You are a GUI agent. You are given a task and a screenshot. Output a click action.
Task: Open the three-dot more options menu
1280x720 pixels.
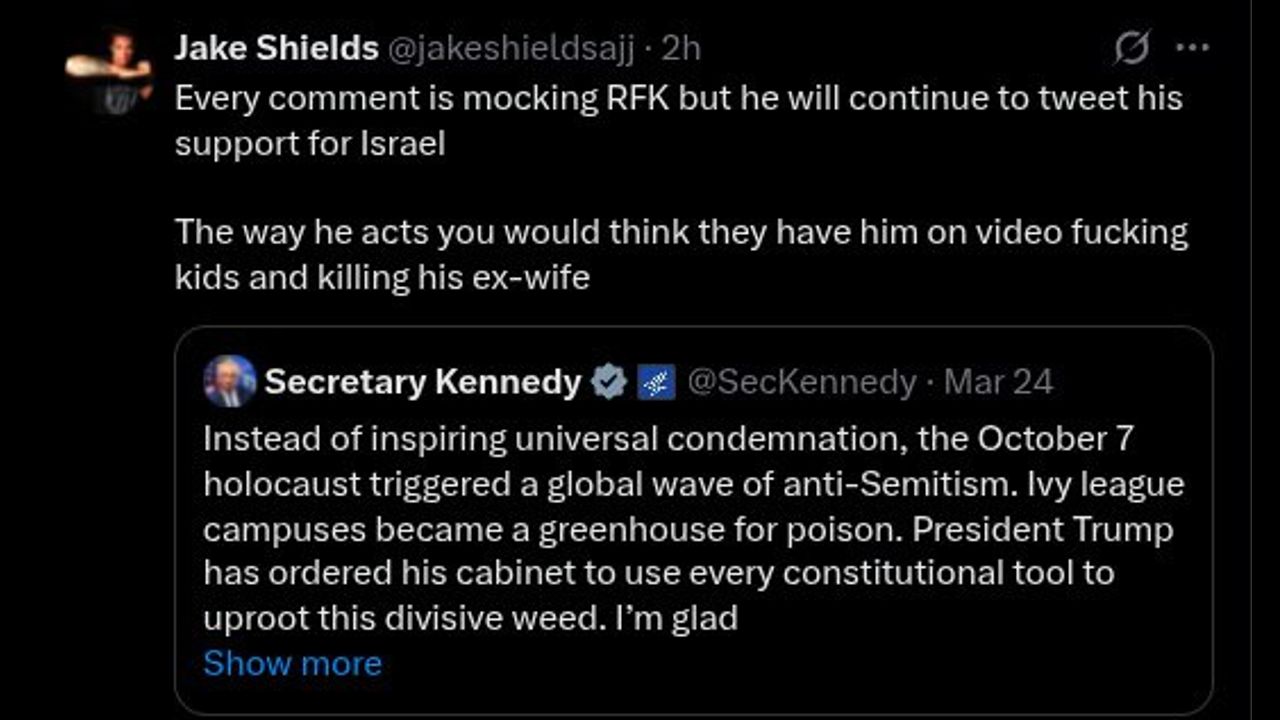(1192, 48)
